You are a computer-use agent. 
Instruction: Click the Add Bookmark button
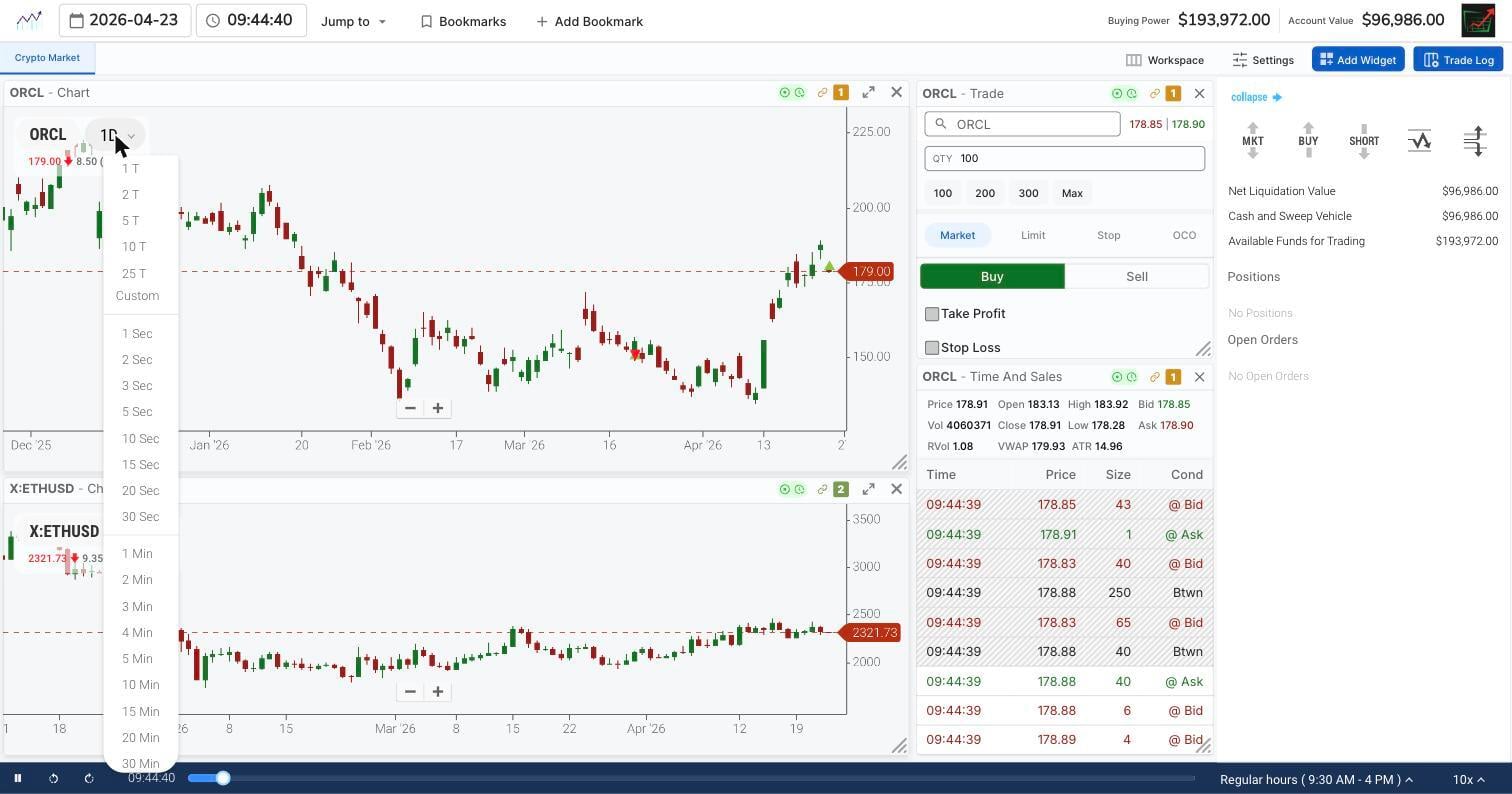pyautogui.click(x=589, y=21)
